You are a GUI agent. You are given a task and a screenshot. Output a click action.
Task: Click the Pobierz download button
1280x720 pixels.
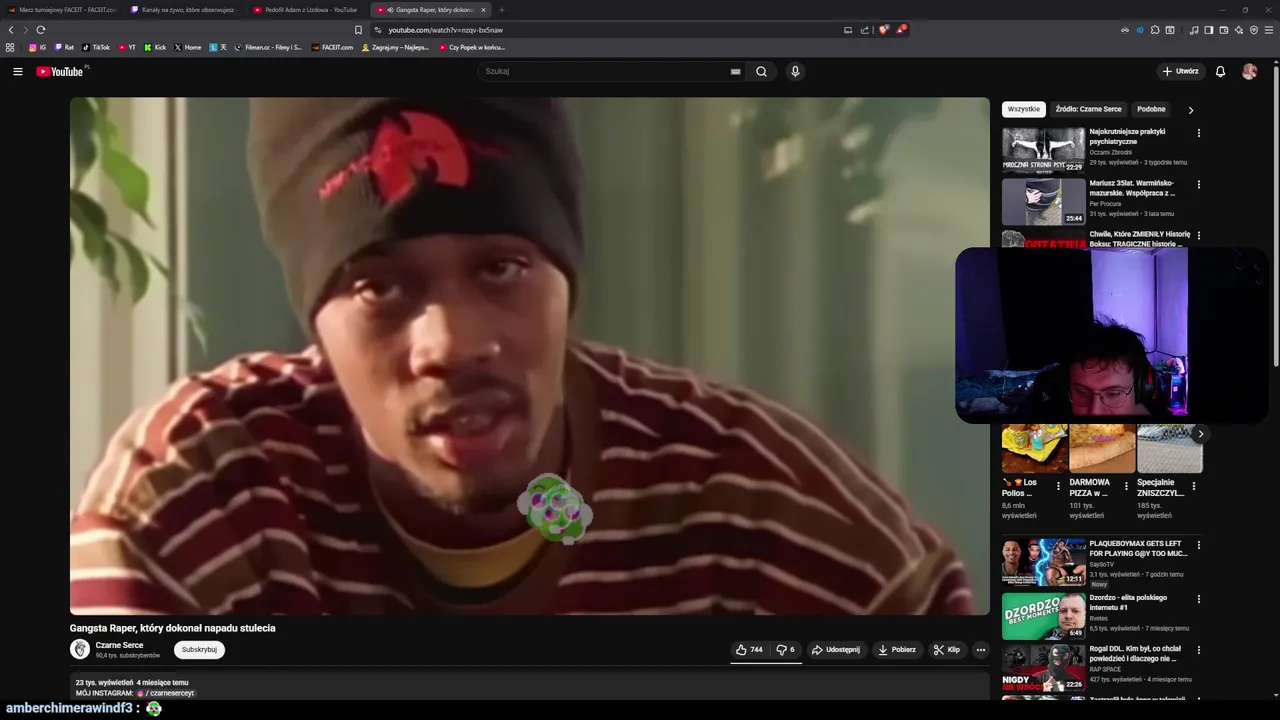[897, 650]
